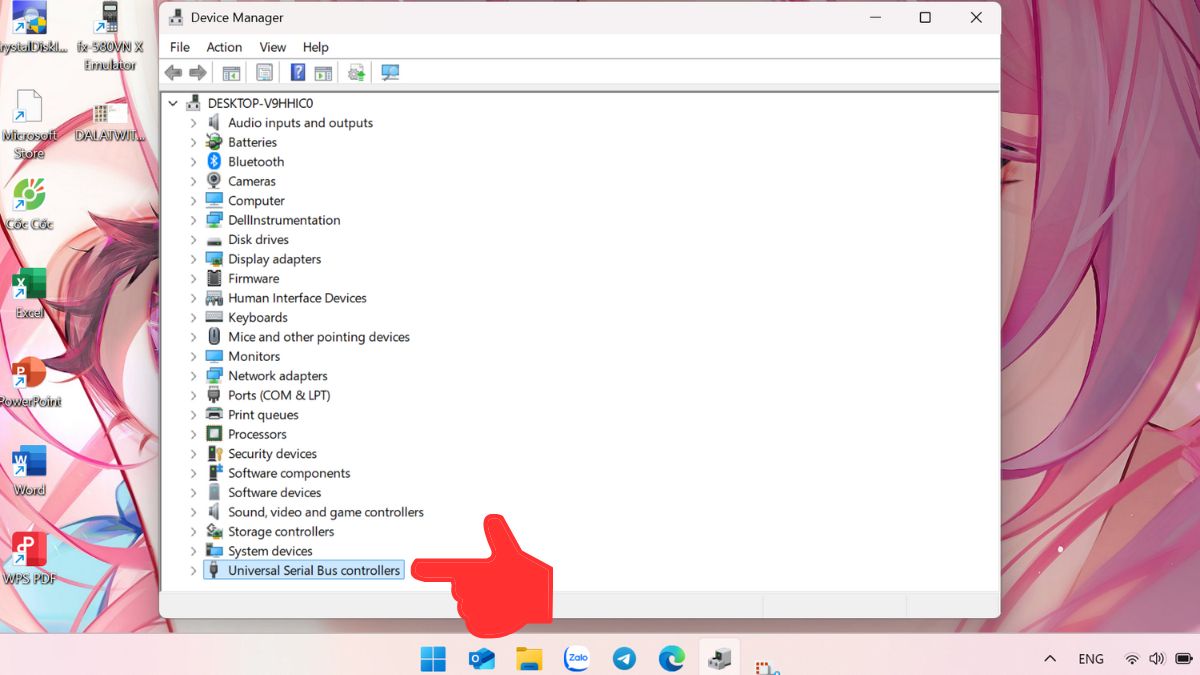Click the Update device driver toolbar icon
This screenshot has width=1200, height=675.
pos(356,73)
